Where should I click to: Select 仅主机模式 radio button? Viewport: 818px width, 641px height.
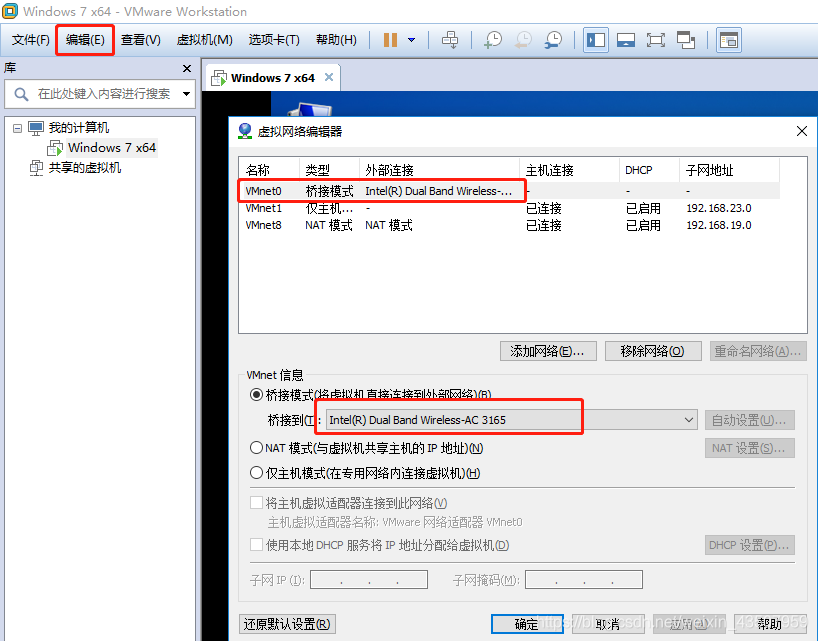(256, 473)
